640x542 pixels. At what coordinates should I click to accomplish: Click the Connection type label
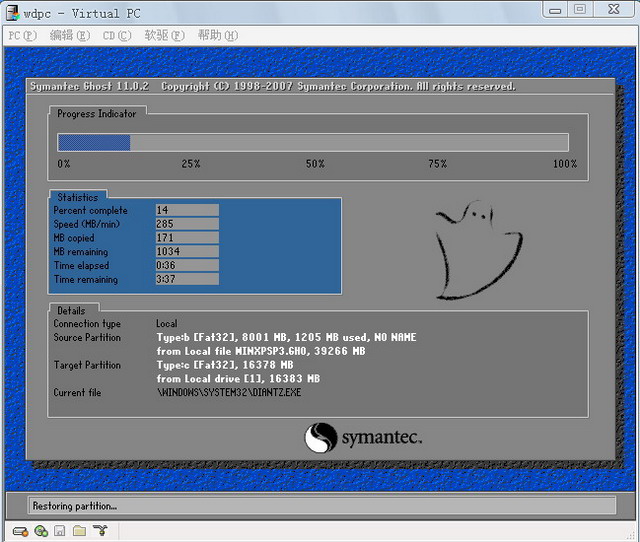point(87,324)
